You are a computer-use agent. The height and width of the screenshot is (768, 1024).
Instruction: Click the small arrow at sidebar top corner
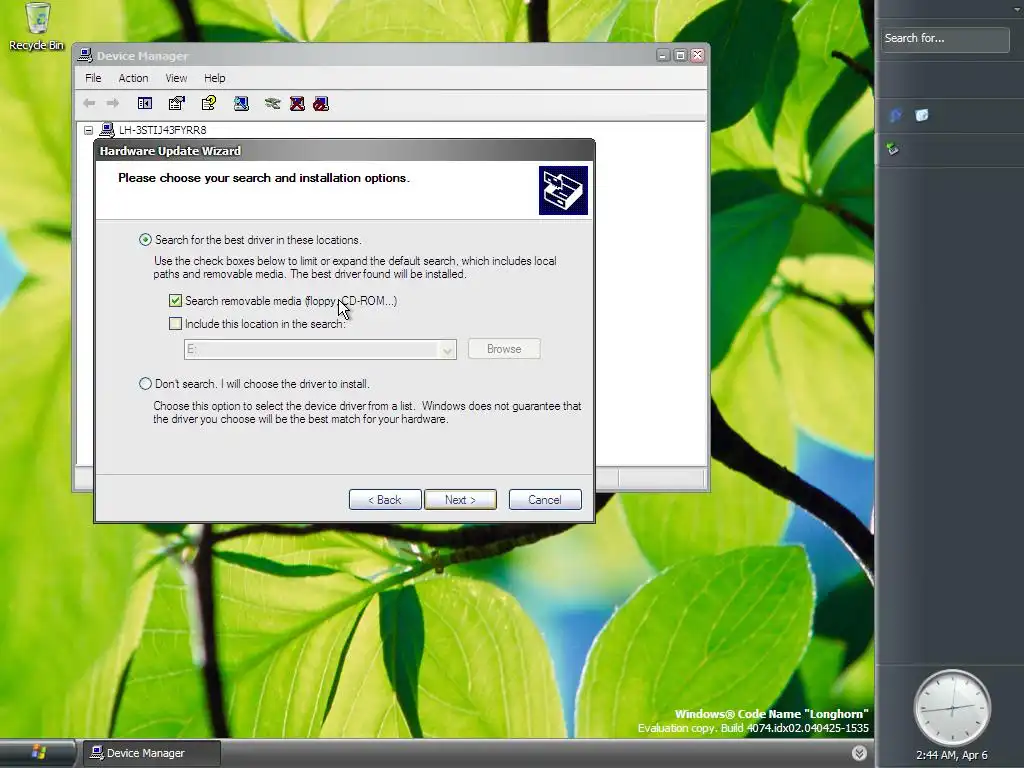click(x=1017, y=10)
